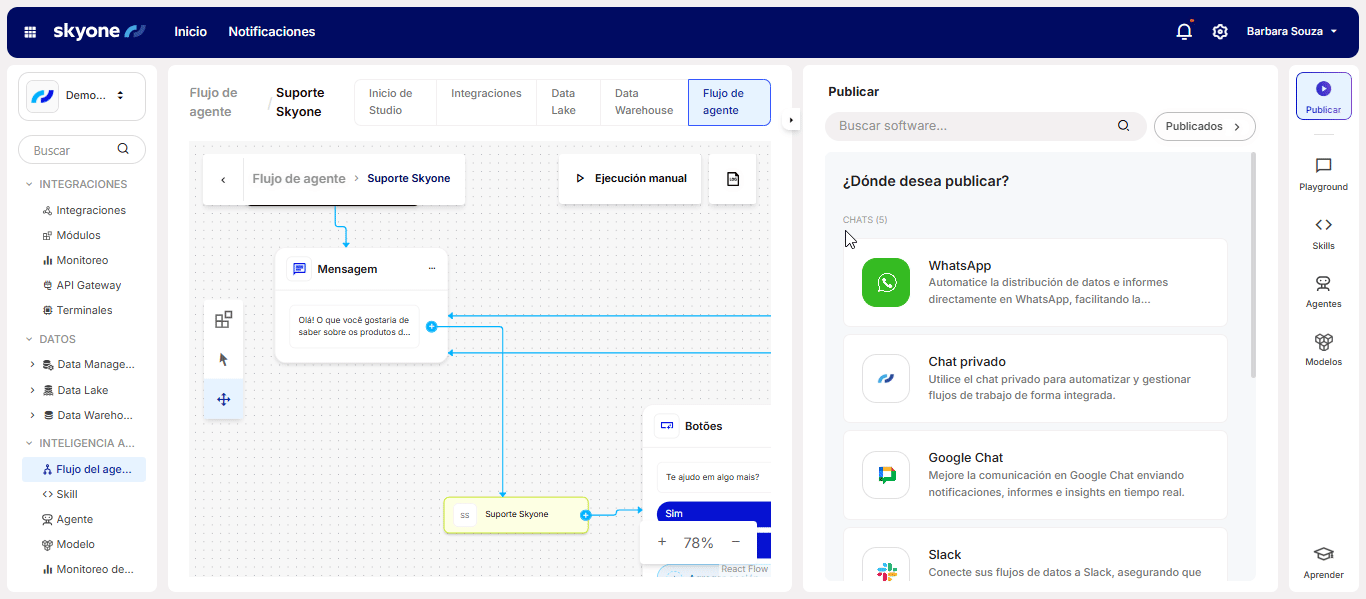Expand the Data Lake tree item

32,390
